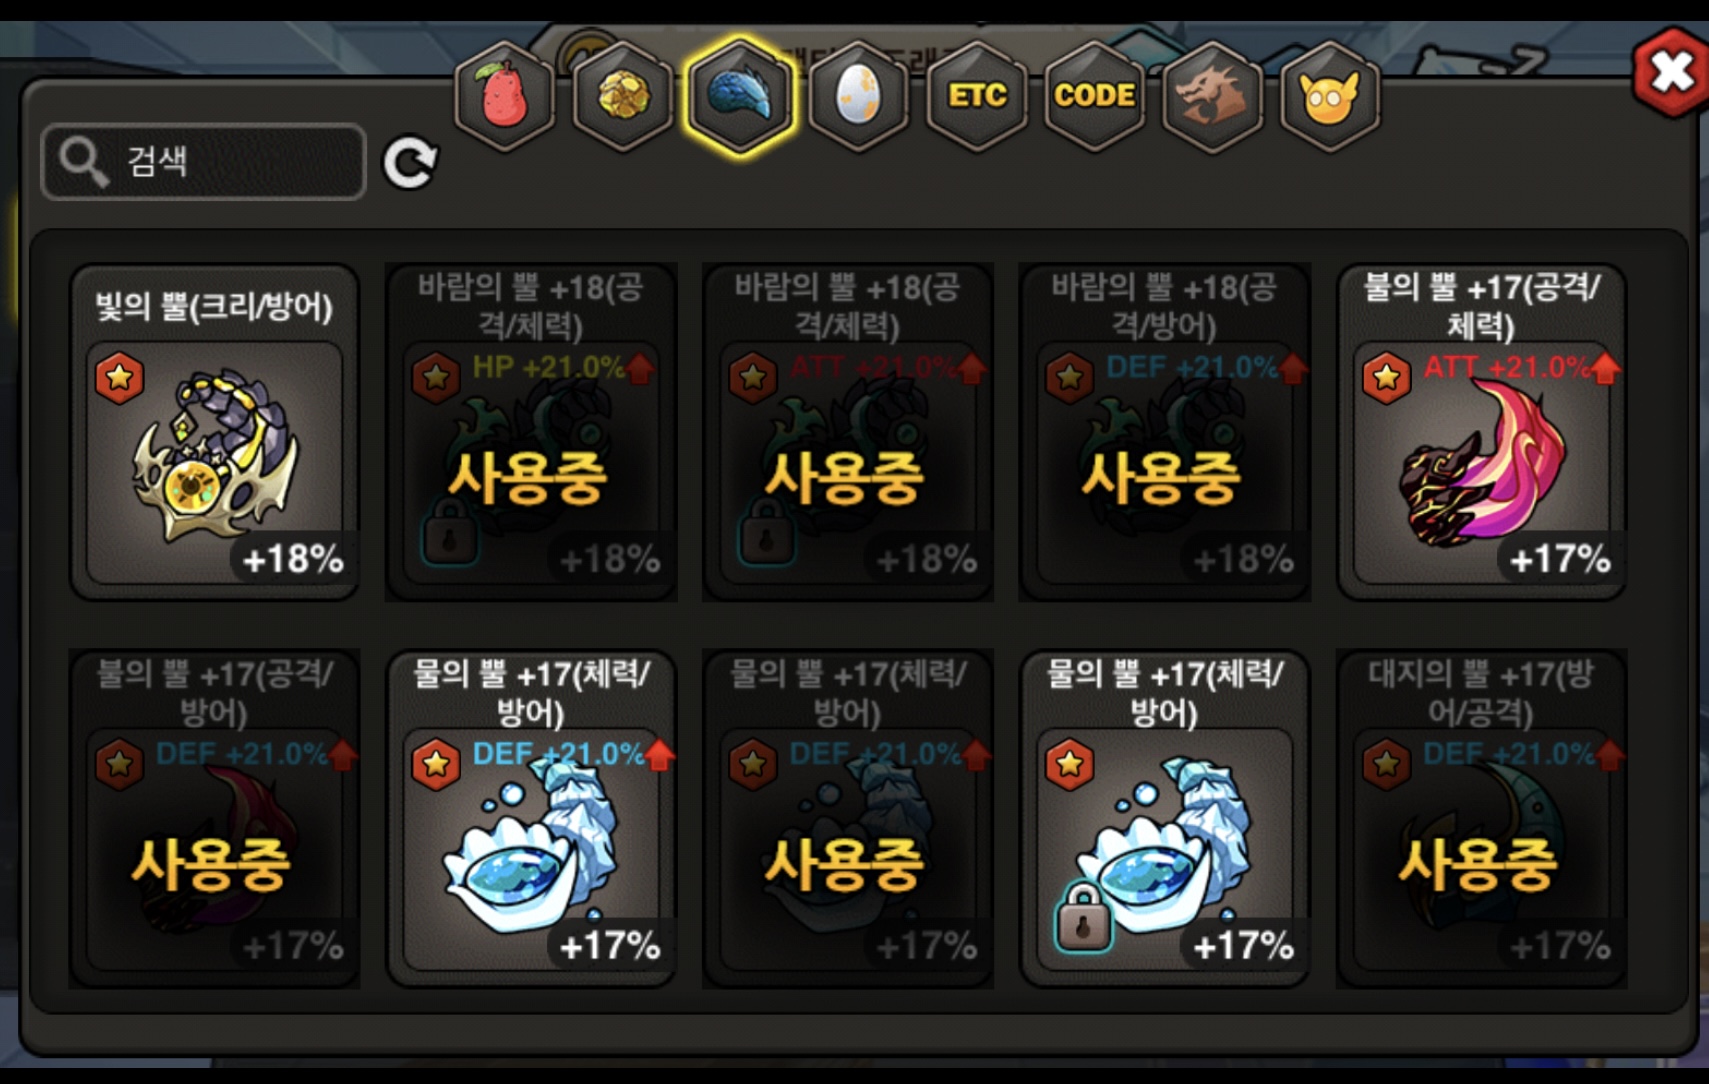
Task: Select the 빛의 뿔(크리/방어) horn item
Action: click(x=214, y=432)
